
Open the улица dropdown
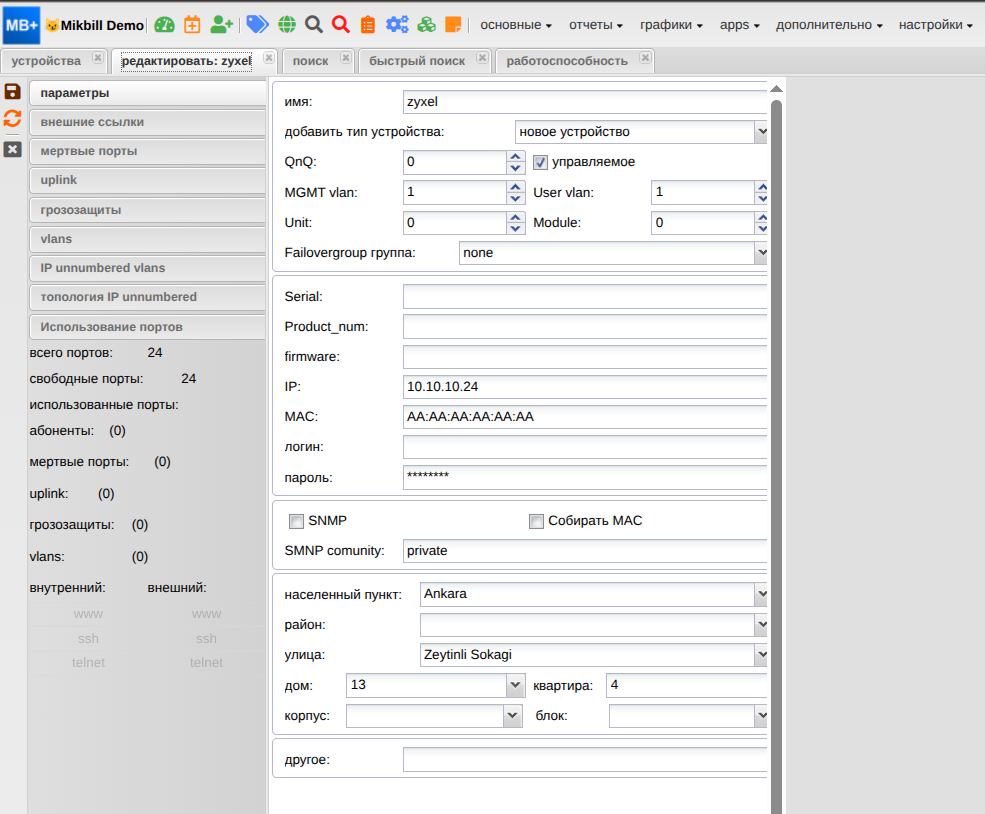point(761,654)
